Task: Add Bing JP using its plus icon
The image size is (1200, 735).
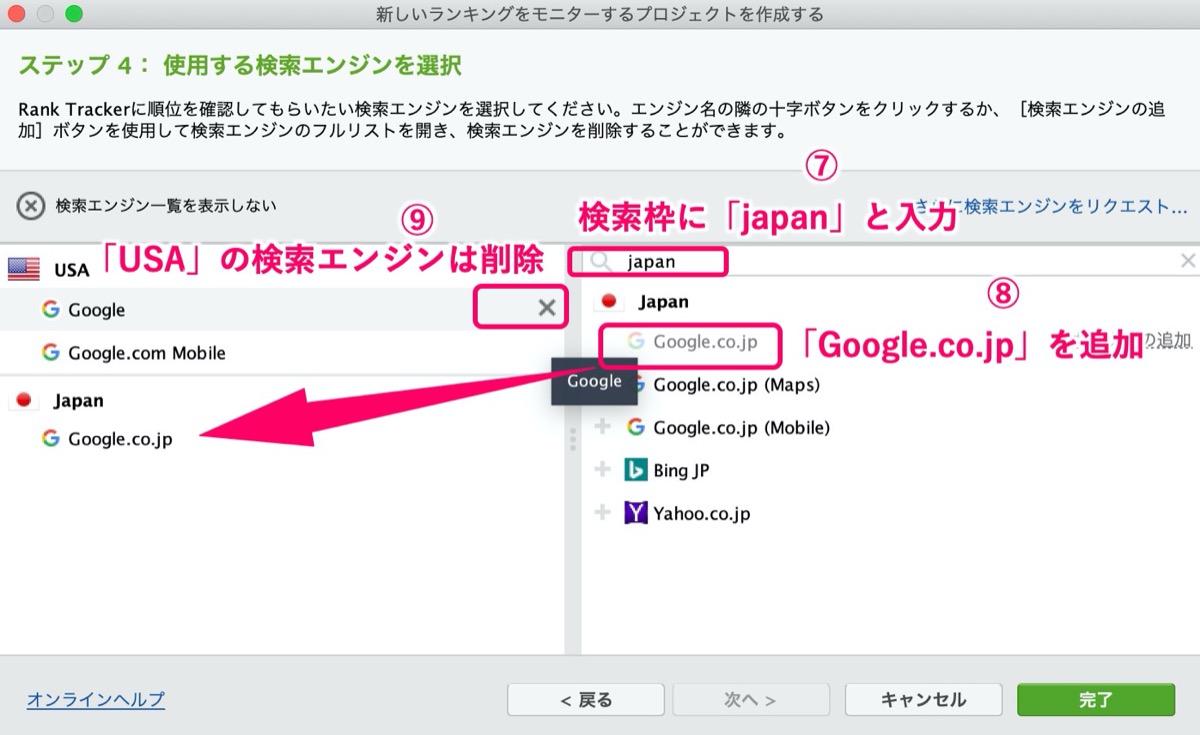Action: (602, 470)
